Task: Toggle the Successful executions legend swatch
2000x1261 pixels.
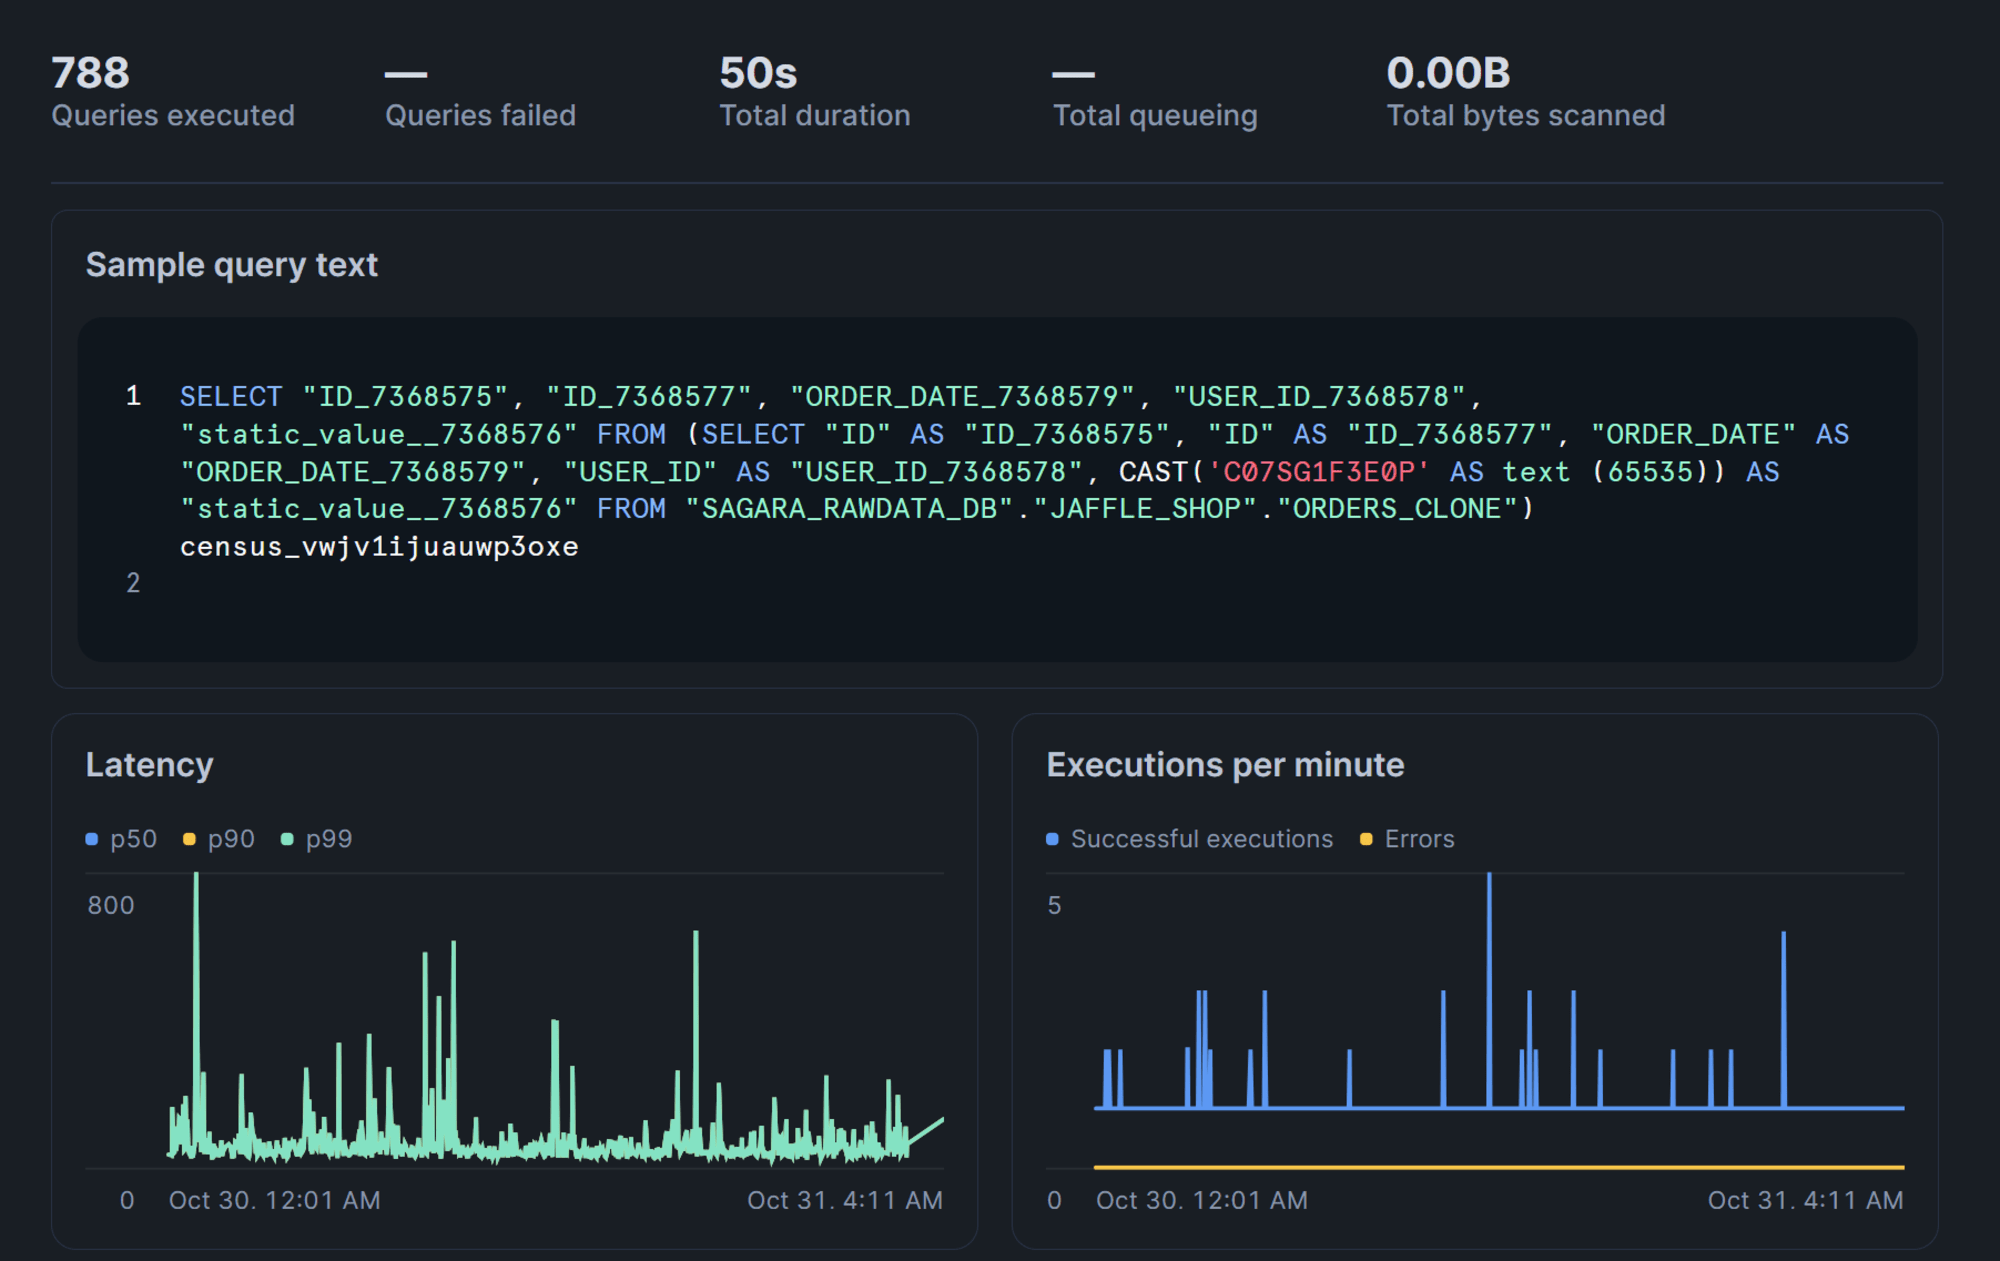Action: pos(1052,839)
